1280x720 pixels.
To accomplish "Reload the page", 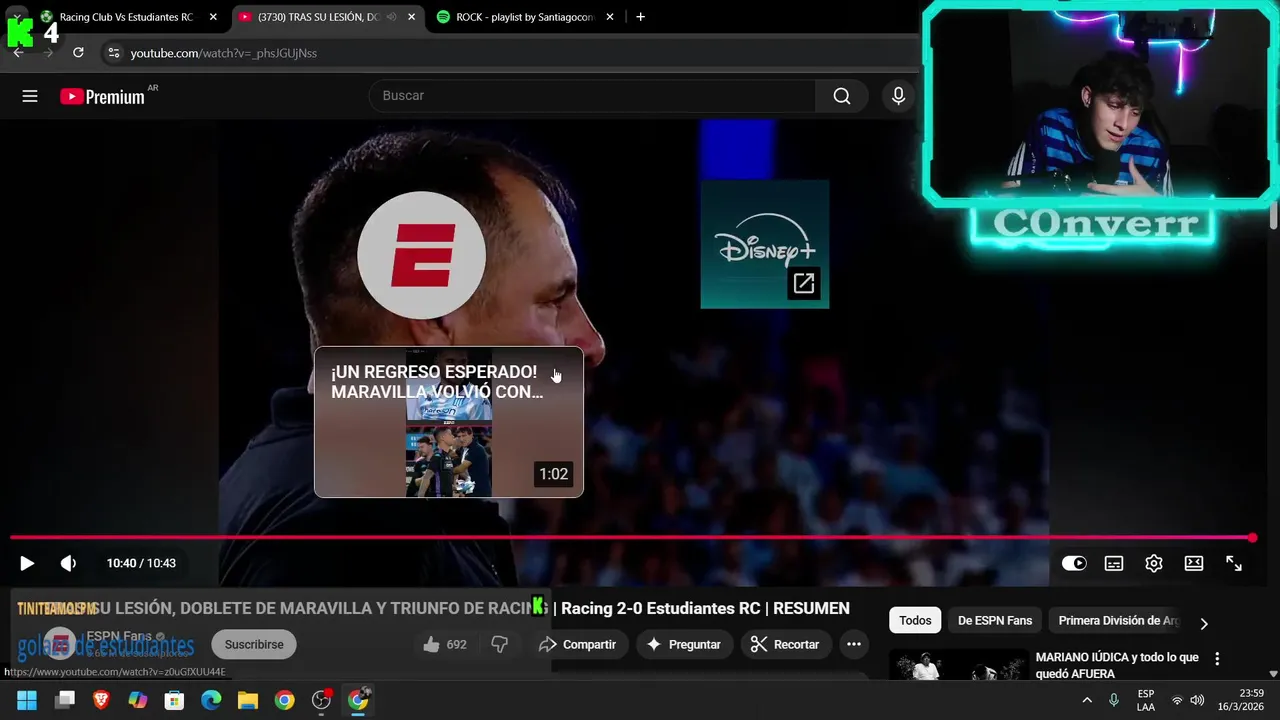I will (78, 52).
